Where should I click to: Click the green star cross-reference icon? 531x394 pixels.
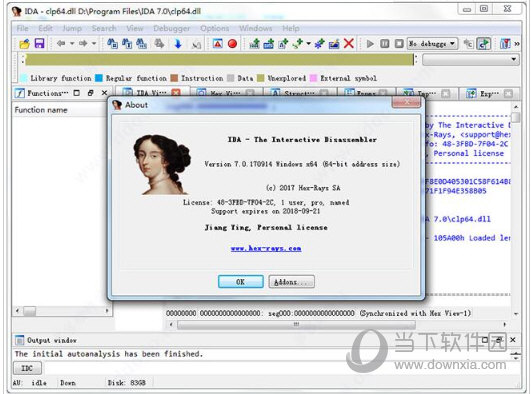[x=298, y=44]
